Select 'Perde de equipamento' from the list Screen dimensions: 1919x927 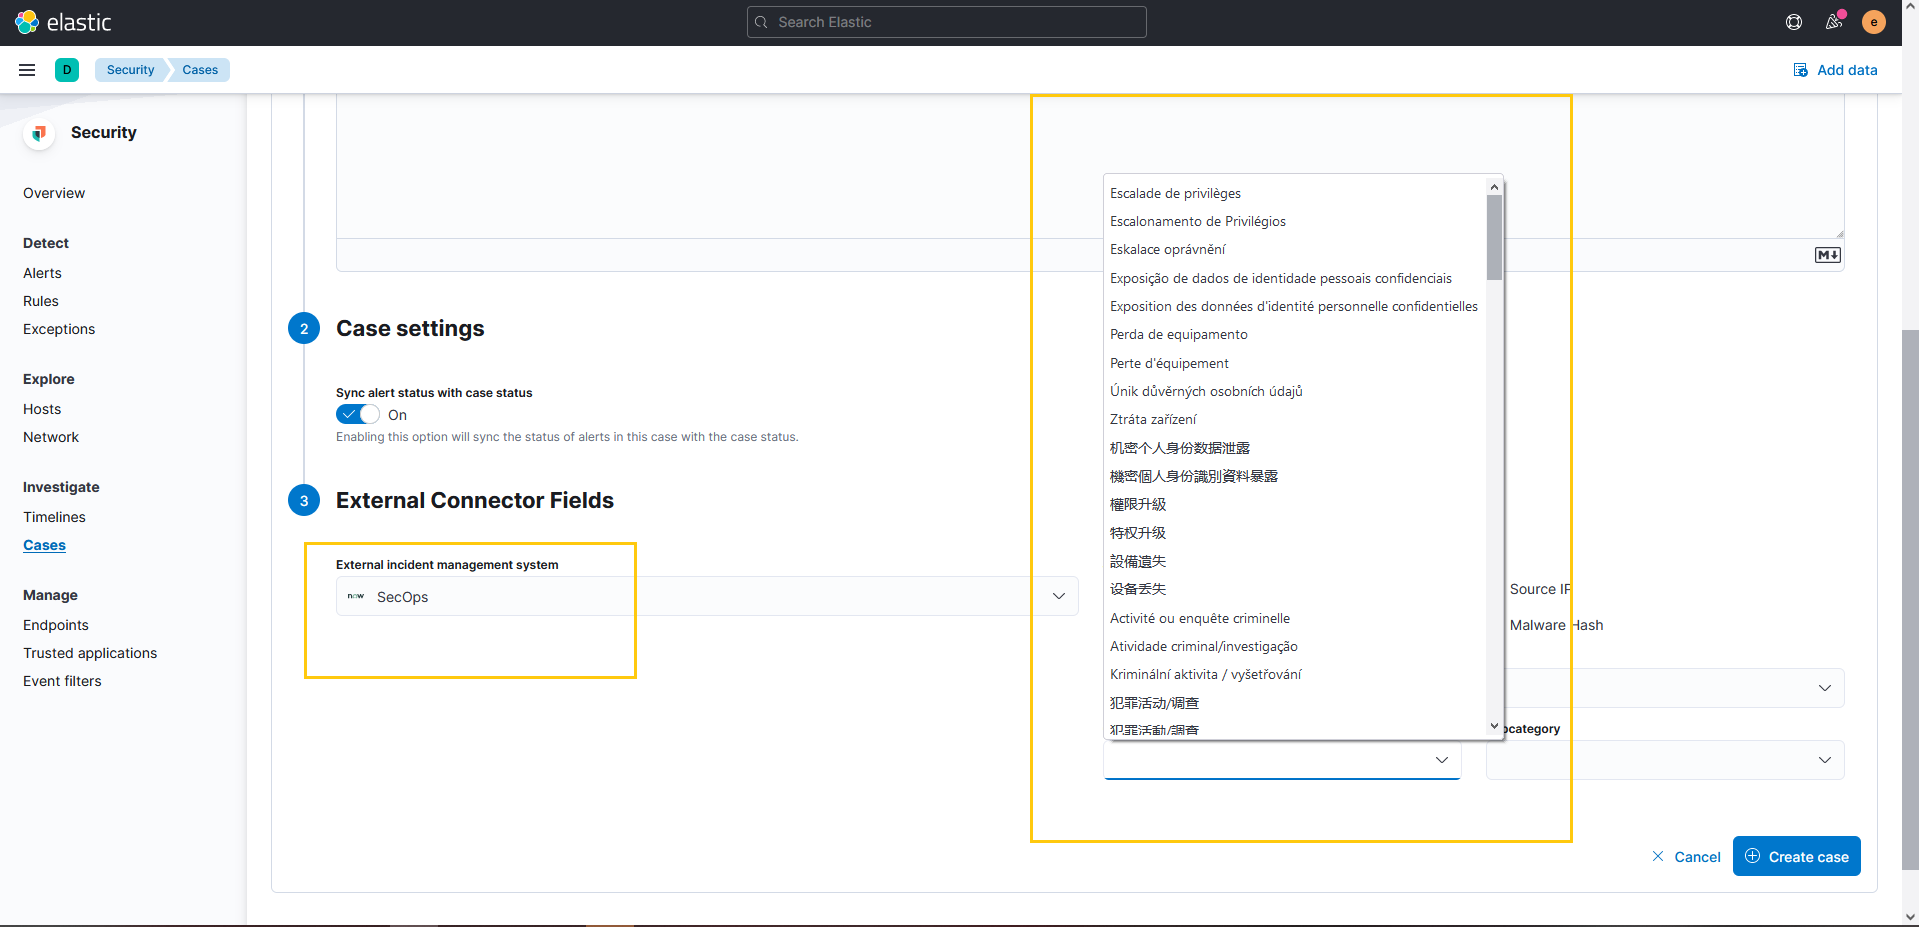click(x=1178, y=334)
